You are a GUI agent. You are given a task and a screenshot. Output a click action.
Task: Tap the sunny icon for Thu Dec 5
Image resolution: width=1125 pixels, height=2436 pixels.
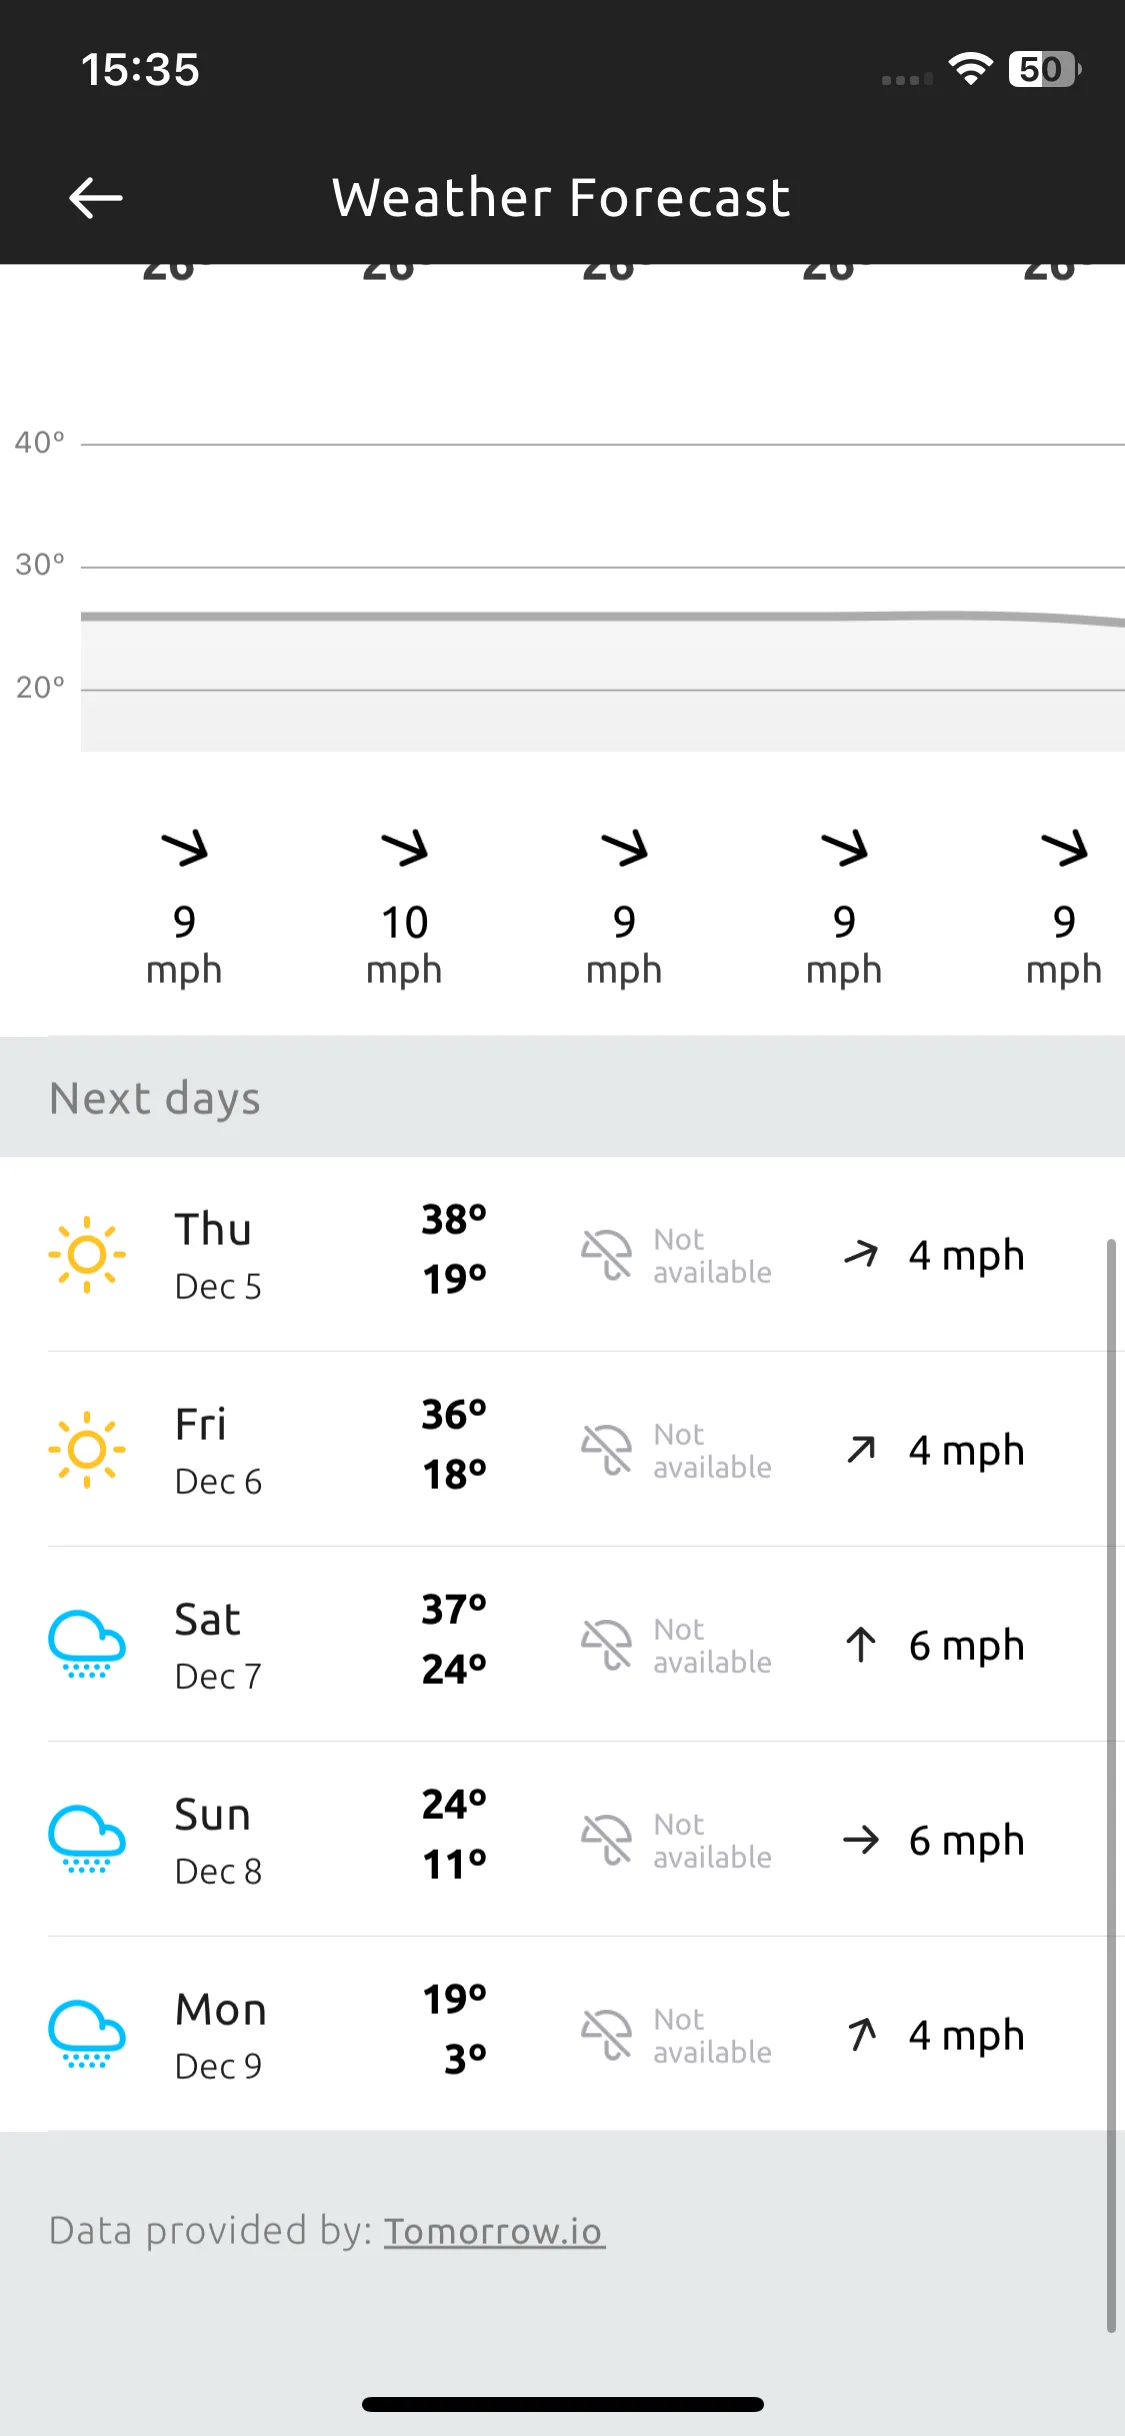87,1254
